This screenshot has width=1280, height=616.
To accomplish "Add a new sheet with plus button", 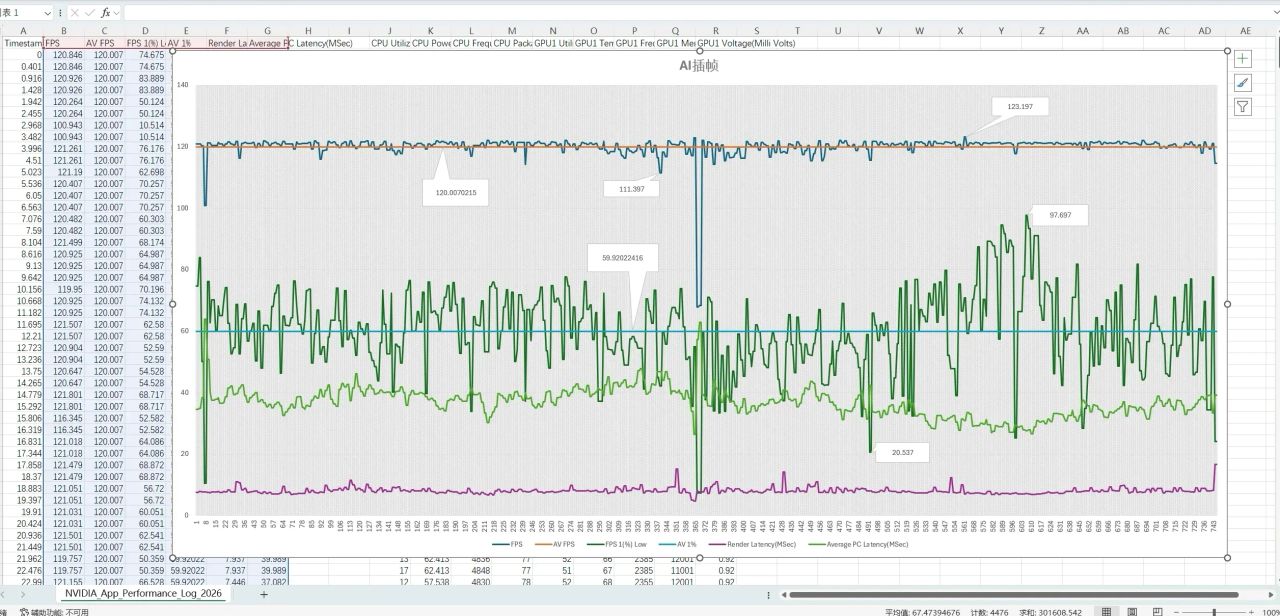I will tap(264, 594).
